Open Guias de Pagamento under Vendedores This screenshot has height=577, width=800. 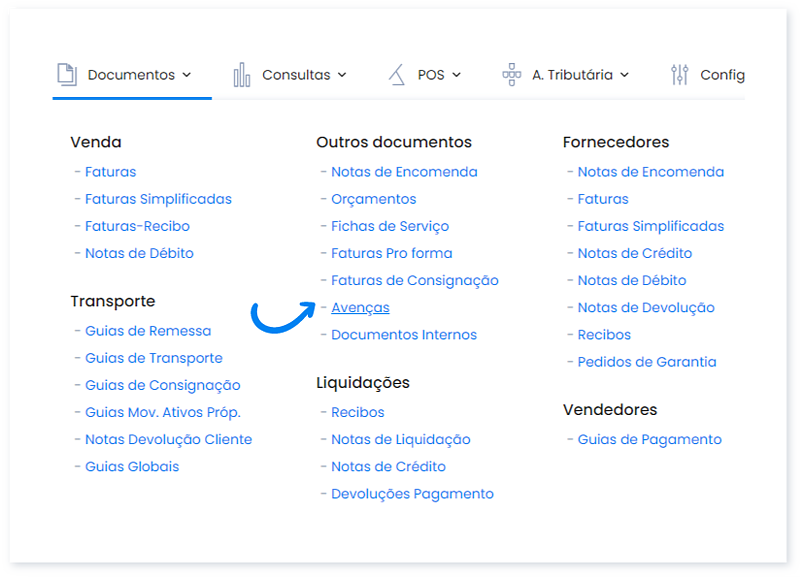[x=649, y=439]
